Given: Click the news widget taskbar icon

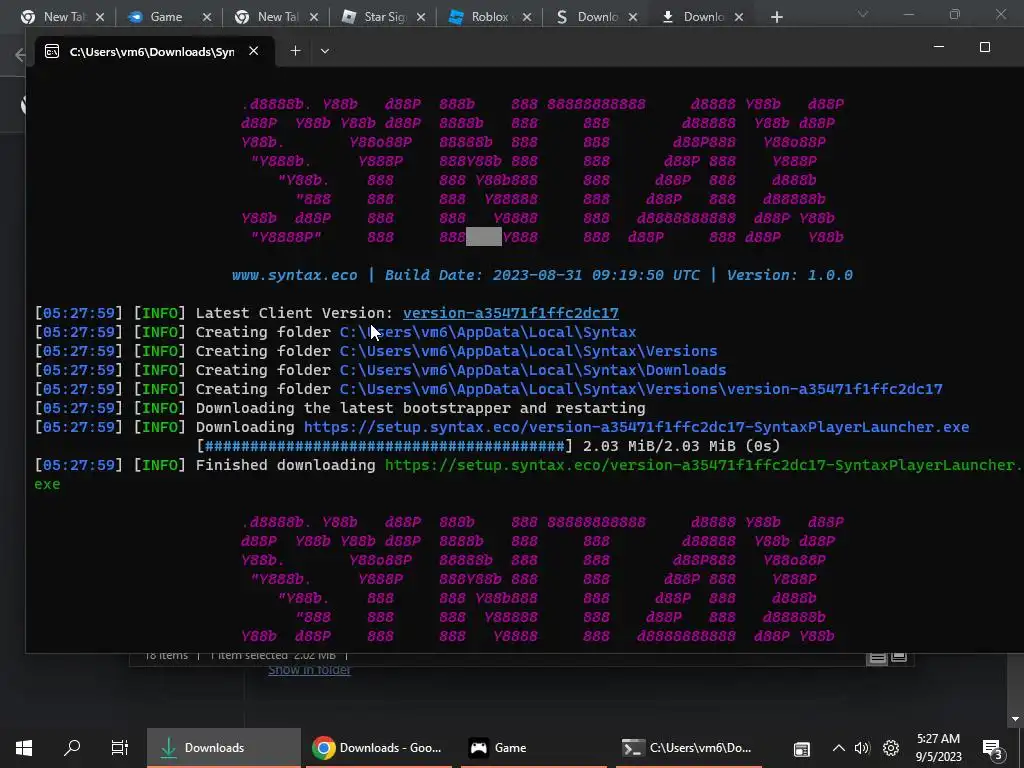Looking at the screenshot, I should coord(802,748).
